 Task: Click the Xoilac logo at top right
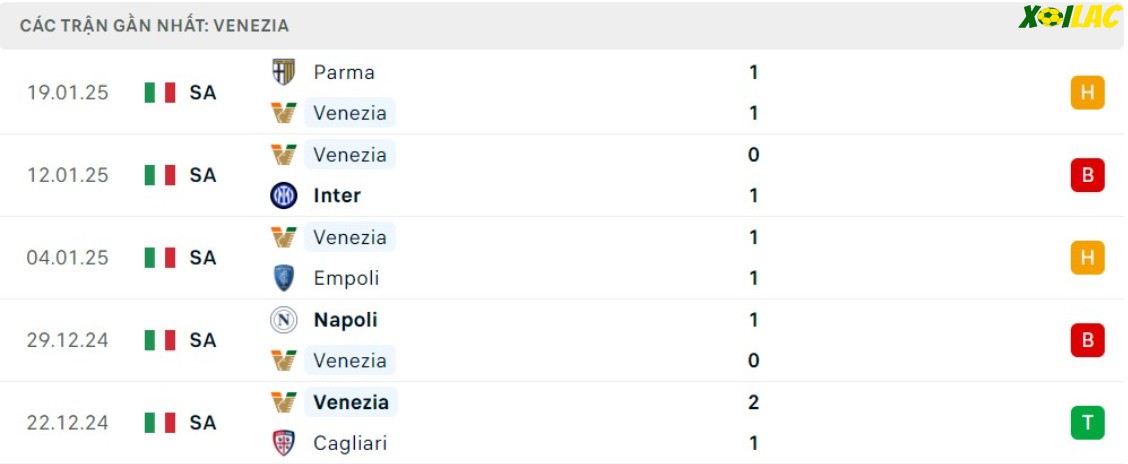point(1070,17)
